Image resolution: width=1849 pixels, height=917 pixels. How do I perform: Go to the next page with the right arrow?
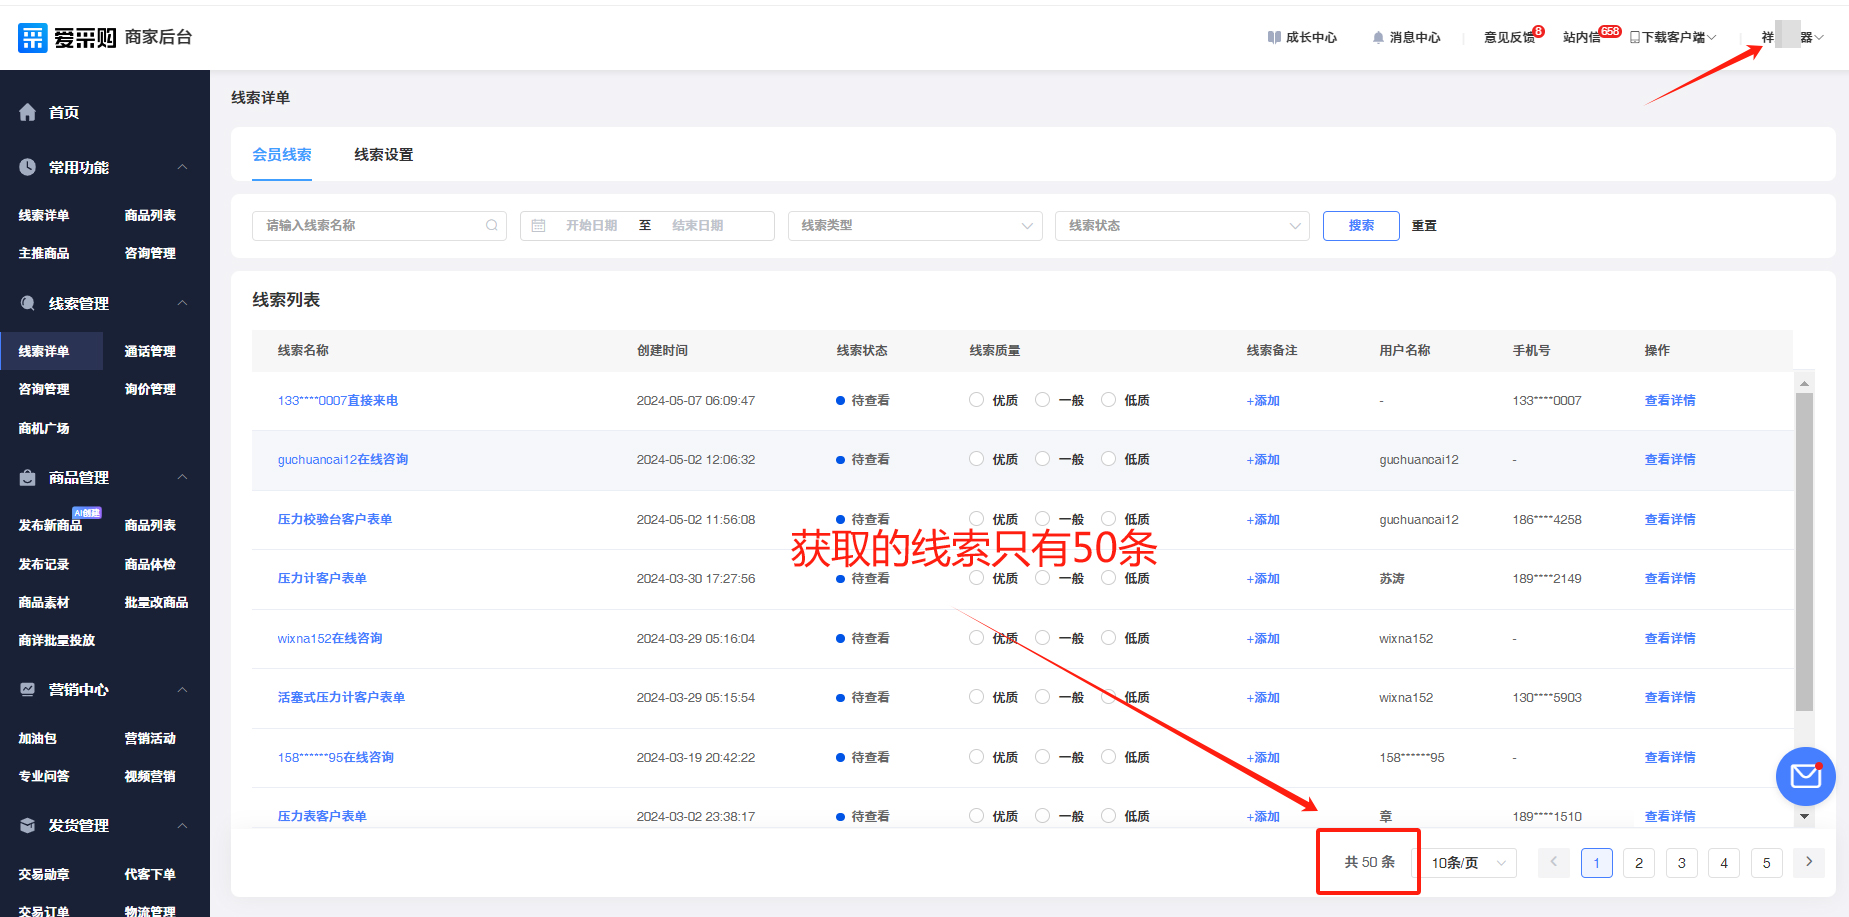tap(1808, 862)
